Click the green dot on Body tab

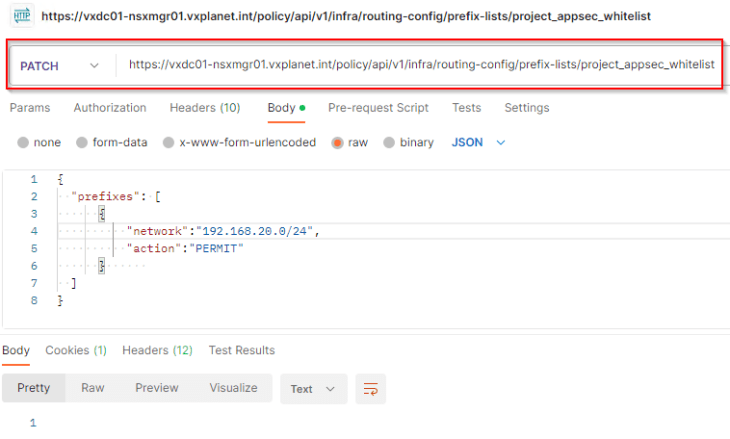302,108
